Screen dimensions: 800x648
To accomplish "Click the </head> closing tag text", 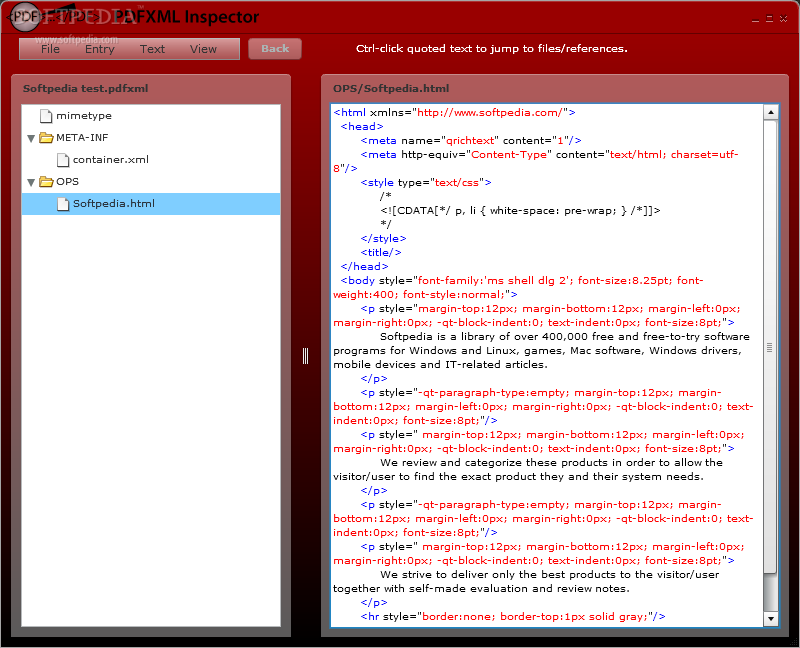I will (364, 266).
